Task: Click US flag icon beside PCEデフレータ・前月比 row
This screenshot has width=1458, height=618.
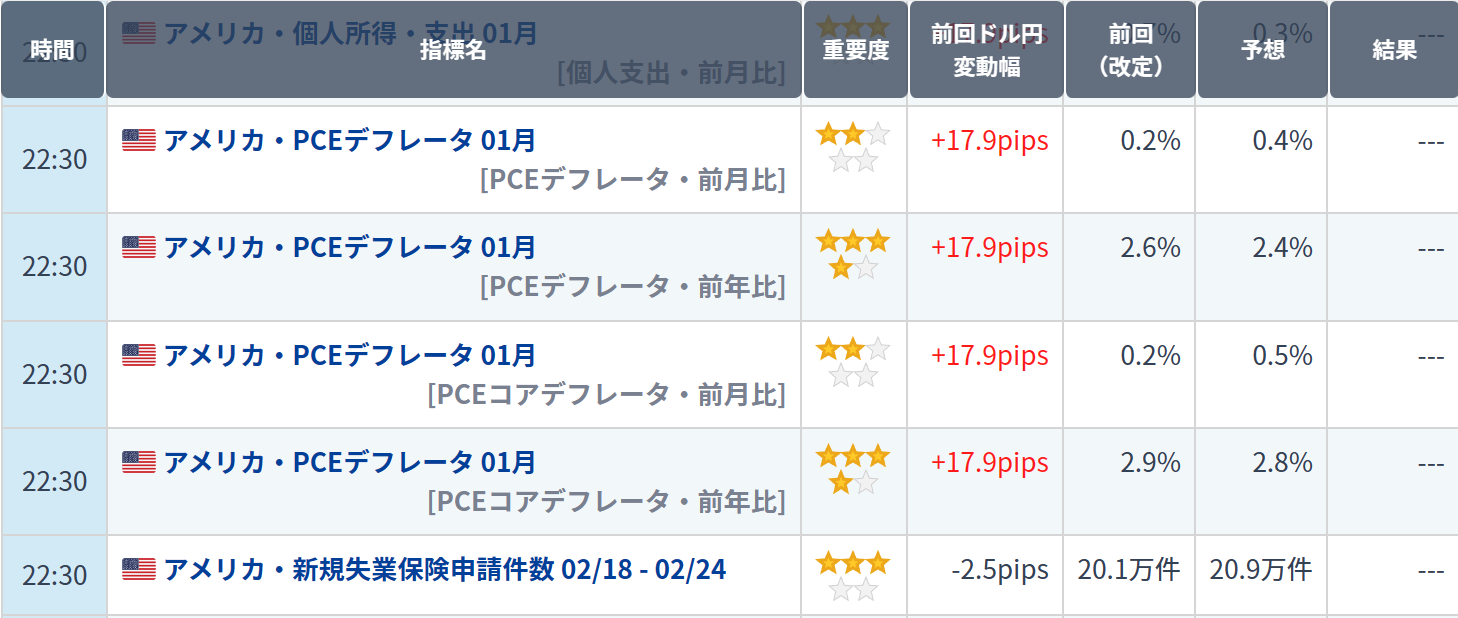Action: [x=139, y=140]
